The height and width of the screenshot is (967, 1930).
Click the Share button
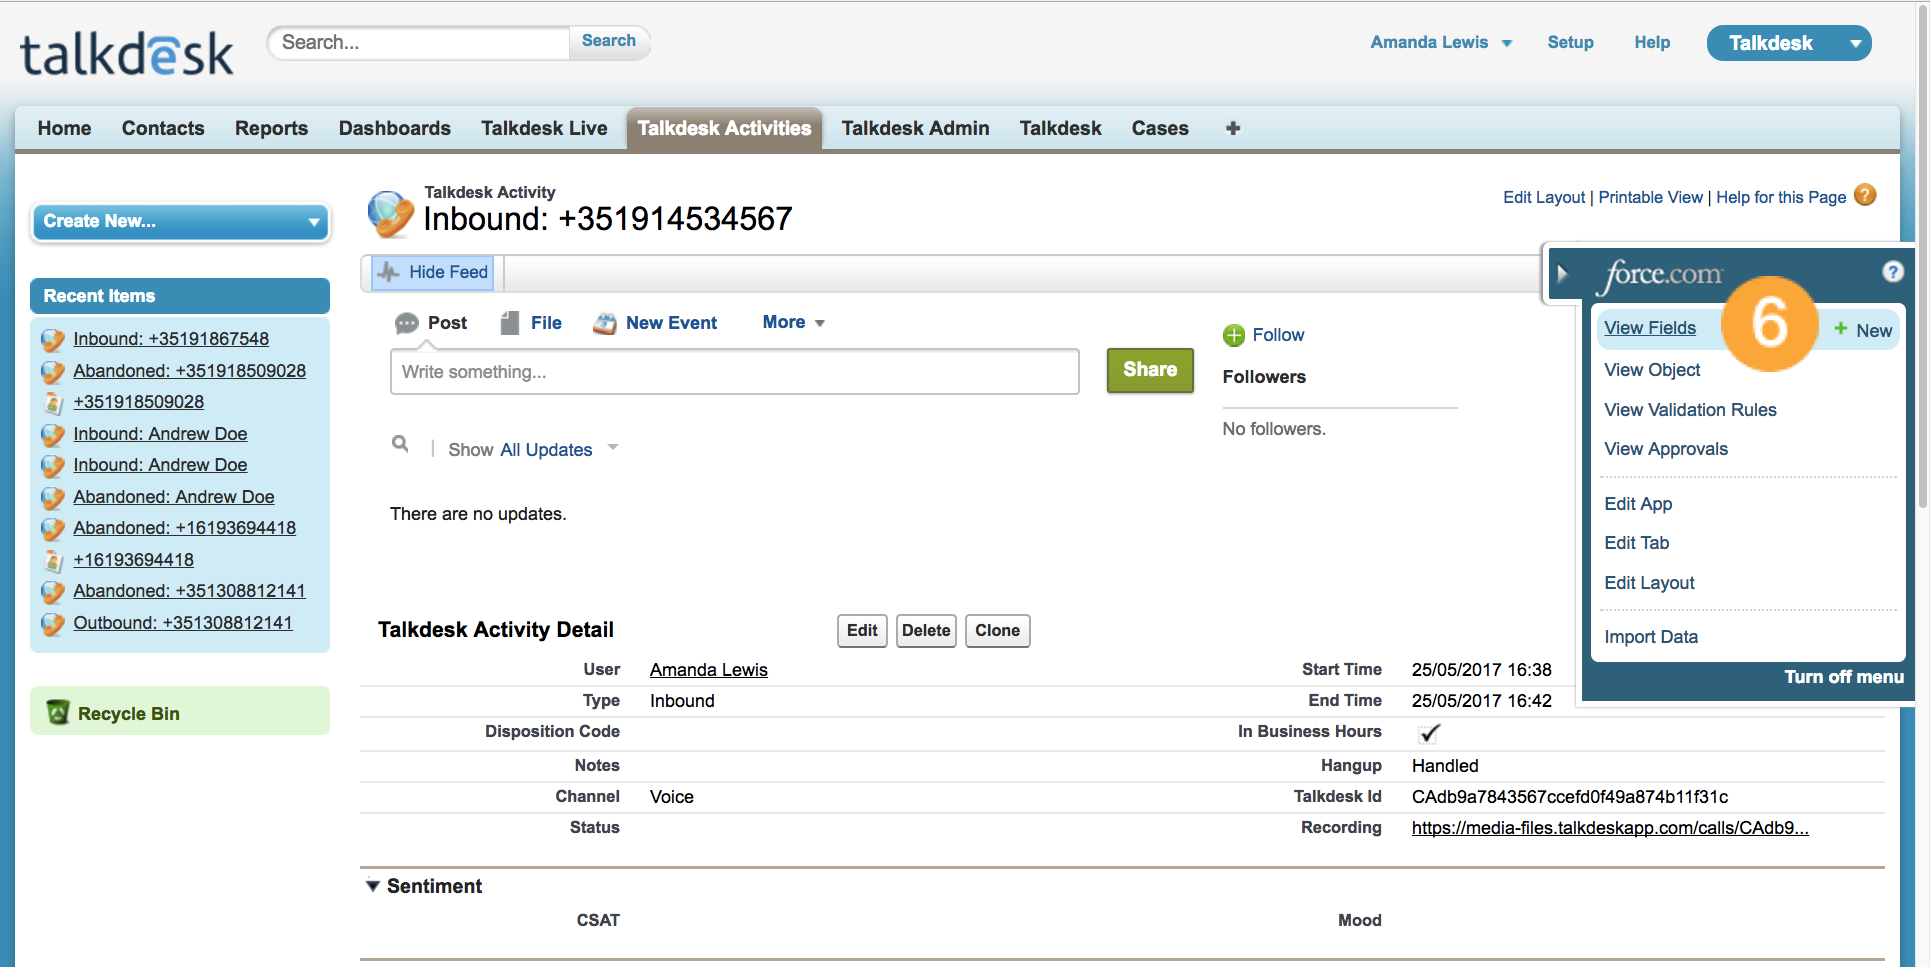1150,370
